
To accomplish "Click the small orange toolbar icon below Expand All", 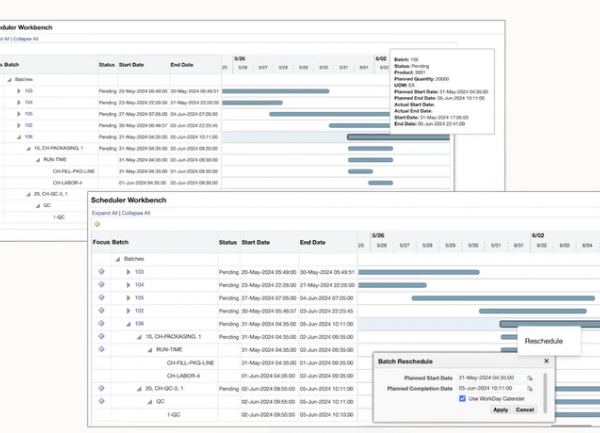I will [95, 223].
